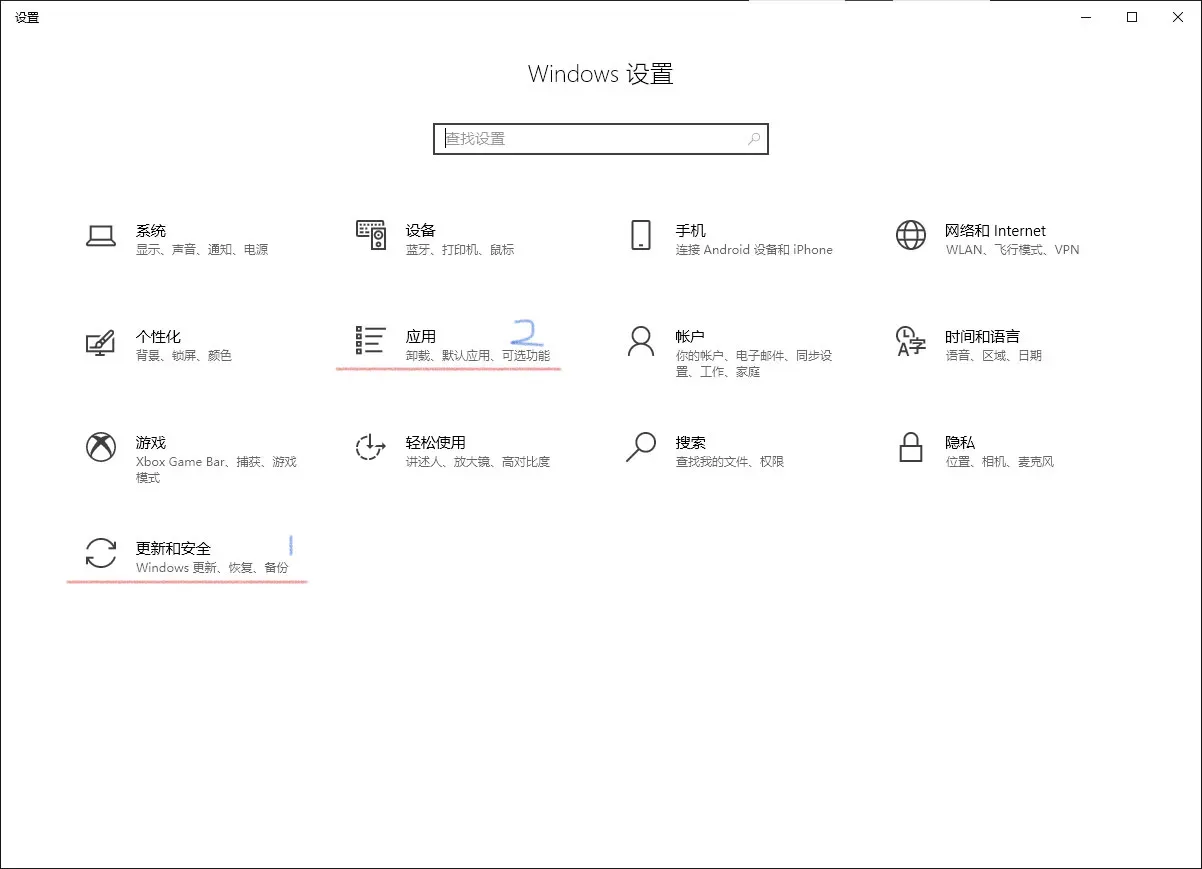1202x869 pixels.
Task: Click the 时间和语言 clock icon
Action: coord(911,341)
